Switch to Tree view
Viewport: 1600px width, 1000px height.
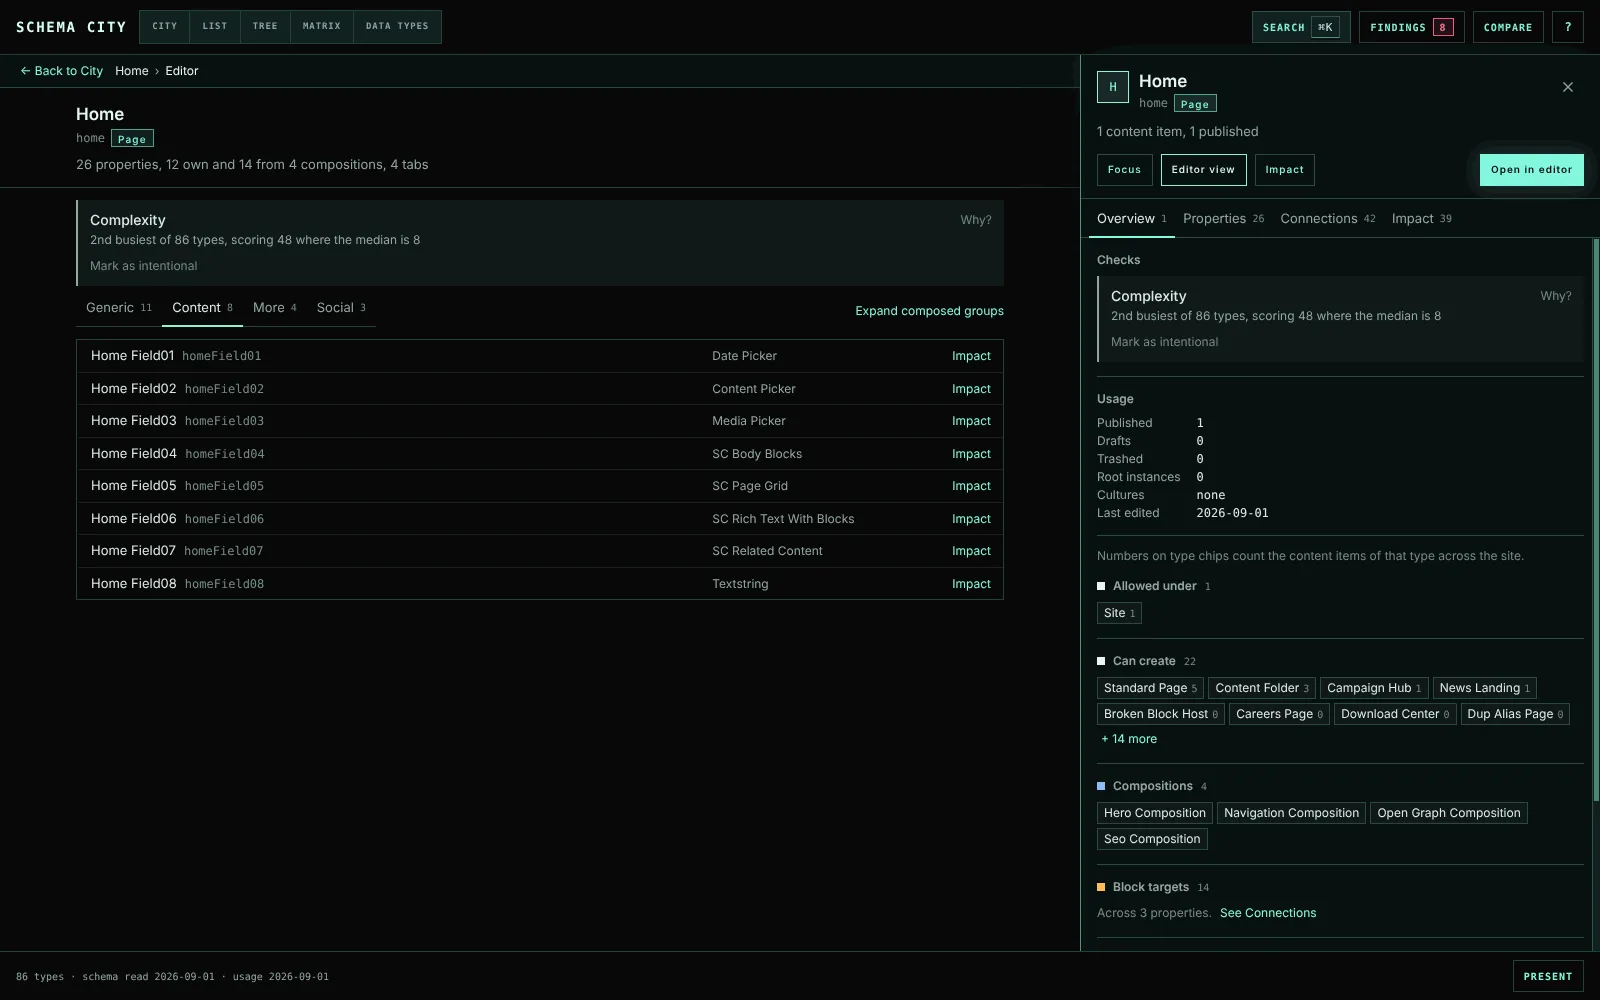(265, 27)
